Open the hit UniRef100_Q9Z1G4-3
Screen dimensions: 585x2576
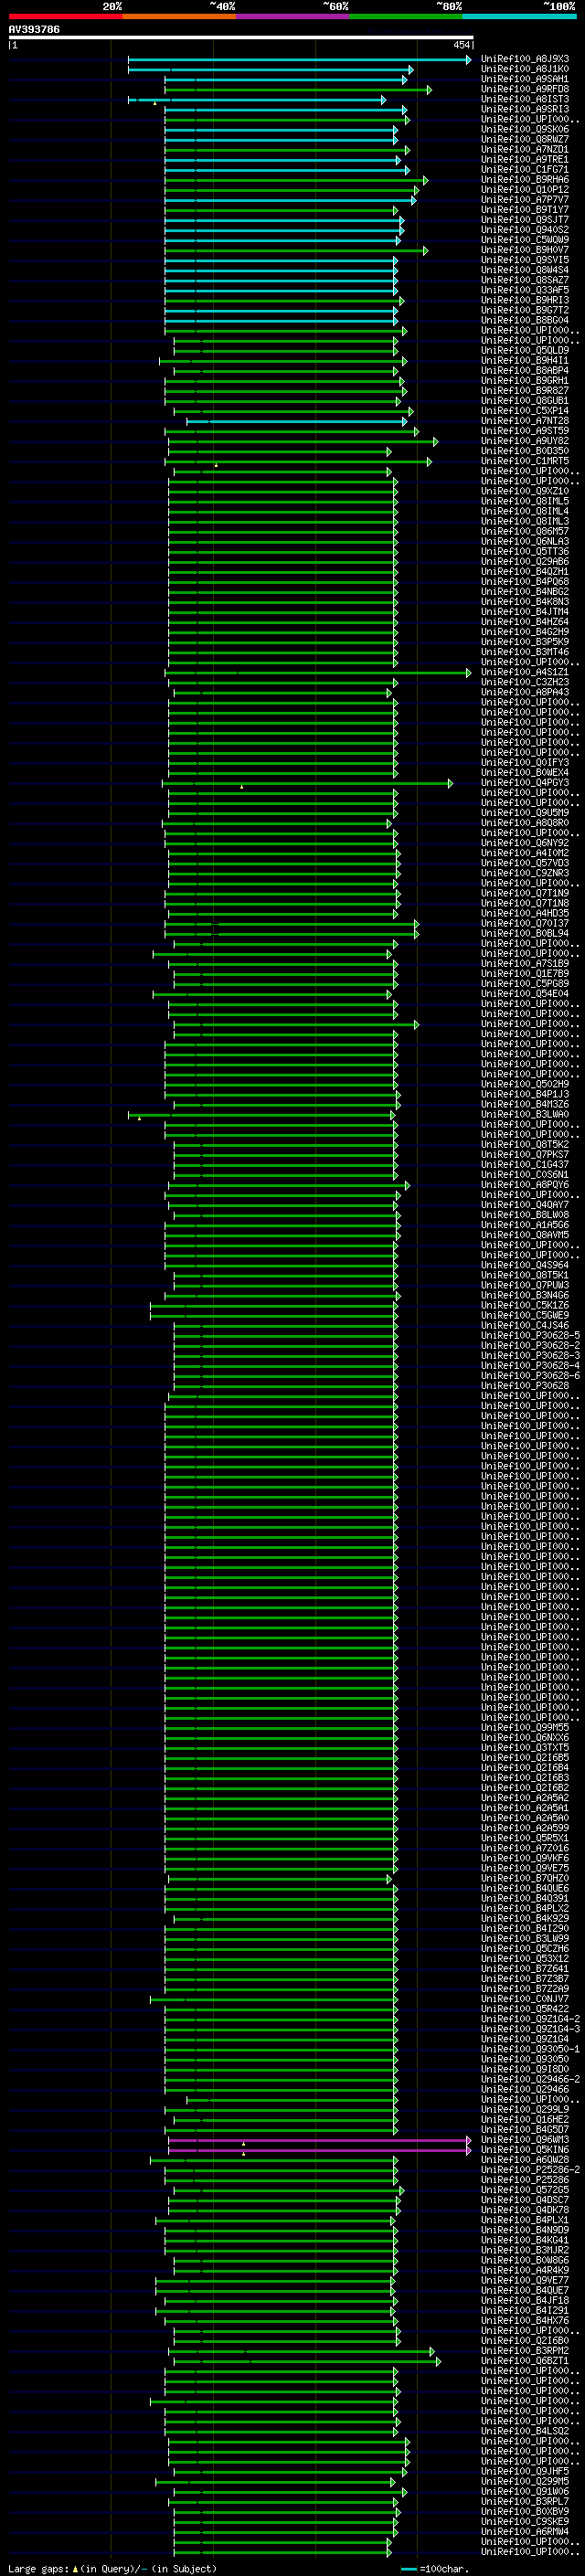click(531, 2029)
